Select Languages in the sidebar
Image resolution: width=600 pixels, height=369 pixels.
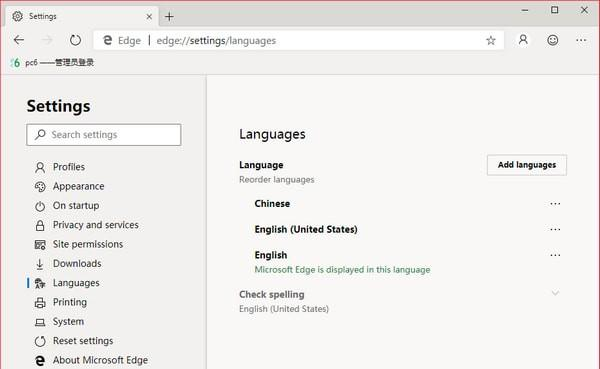(76, 283)
